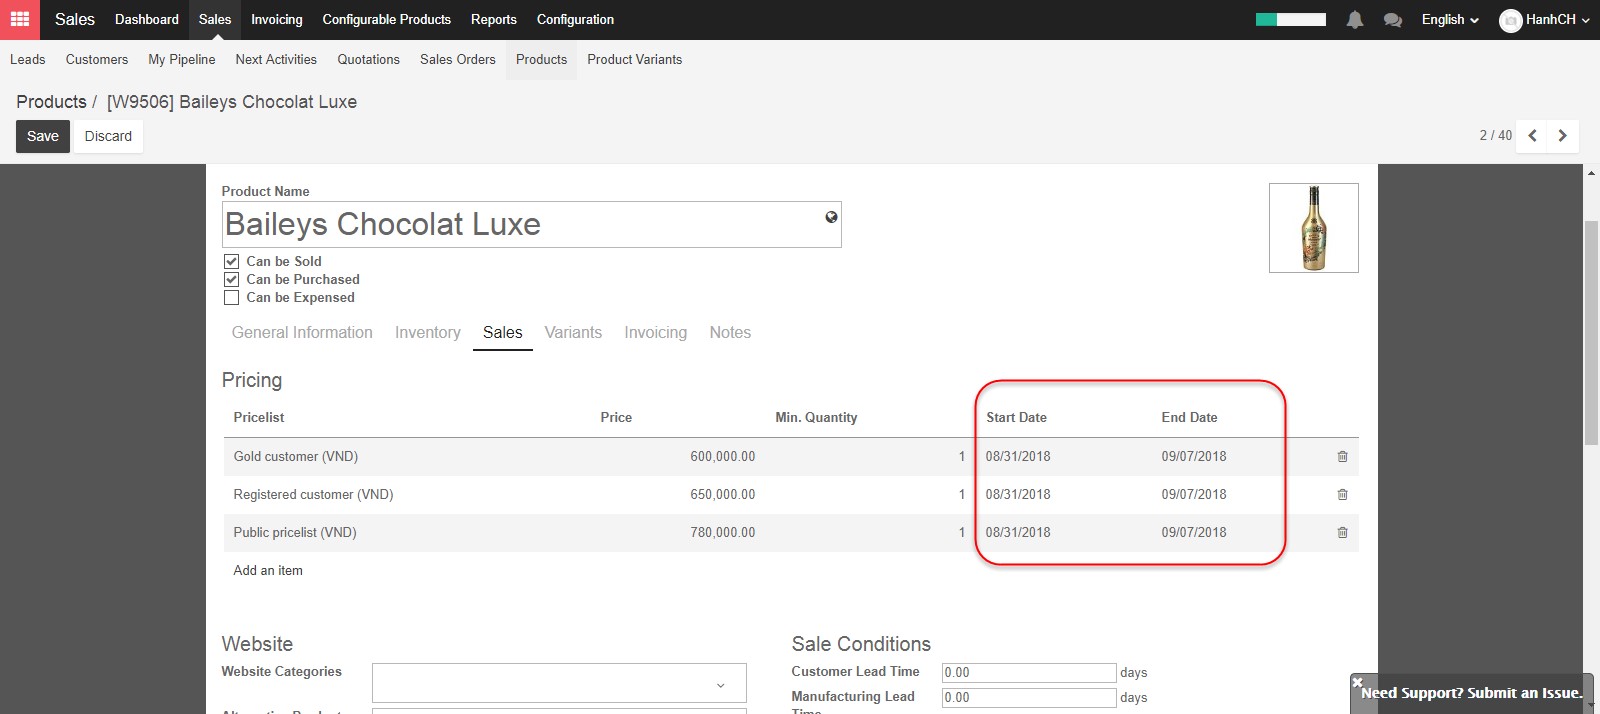Open Products submenu
The height and width of the screenshot is (714, 1600).
pyautogui.click(x=542, y=60)
